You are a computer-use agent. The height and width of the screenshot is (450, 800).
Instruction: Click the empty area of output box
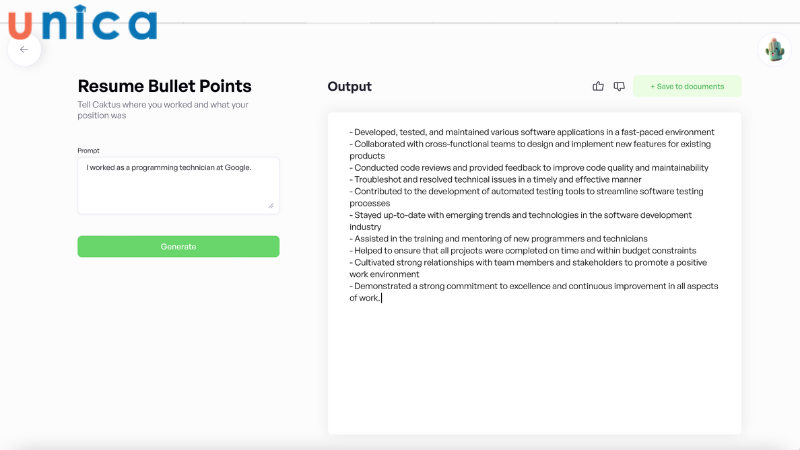click(534, 370)
